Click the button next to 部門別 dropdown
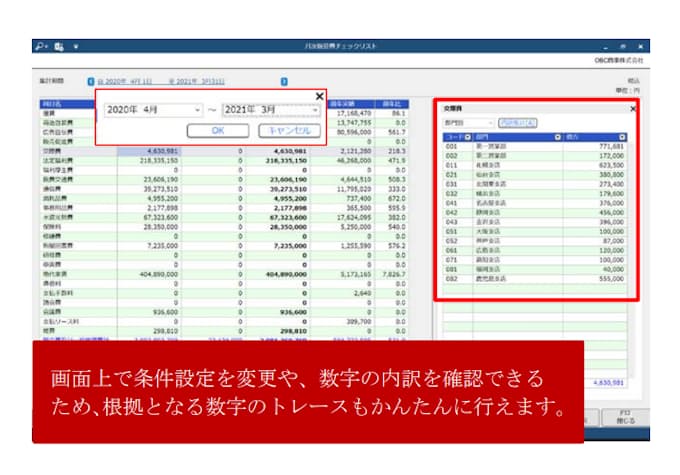Screen dimensions: 680x475 pyautogui.click(x=517, y=122)
